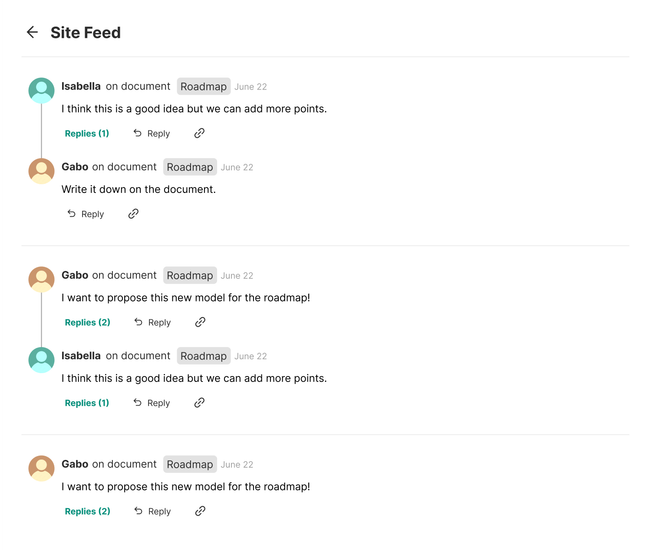Copy link icon on bottom Gabo comment
The height and width of the screenshot is (550, 650).
[x=200, y=511]
